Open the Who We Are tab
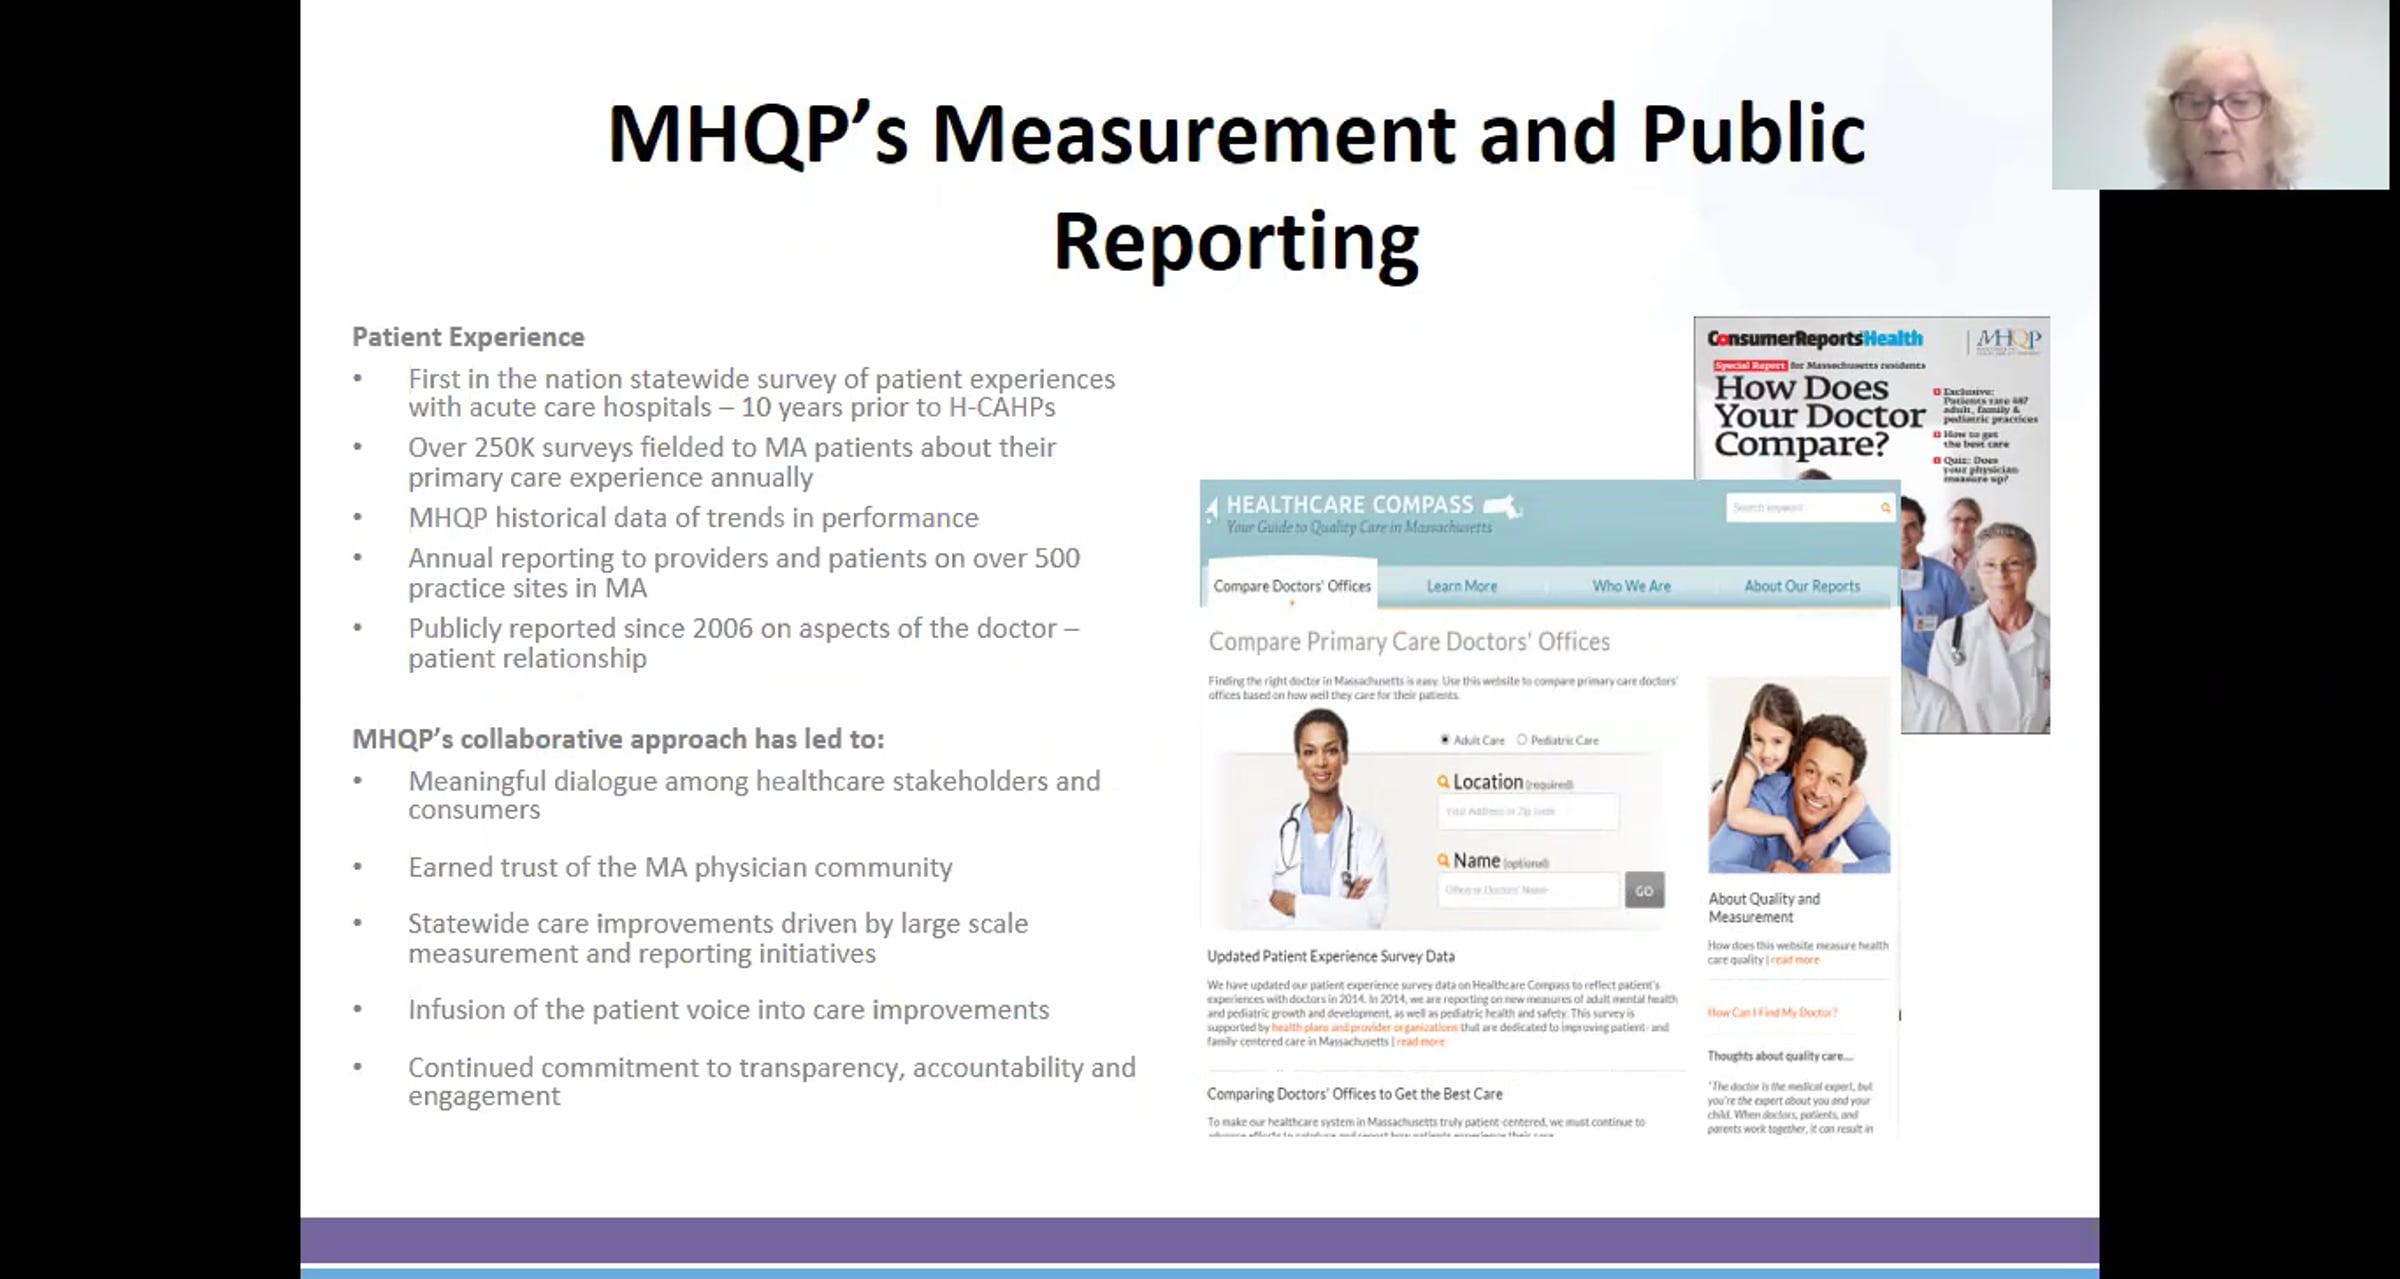This screenshot has height=1279, width=2400. (x=1631, y=586)
